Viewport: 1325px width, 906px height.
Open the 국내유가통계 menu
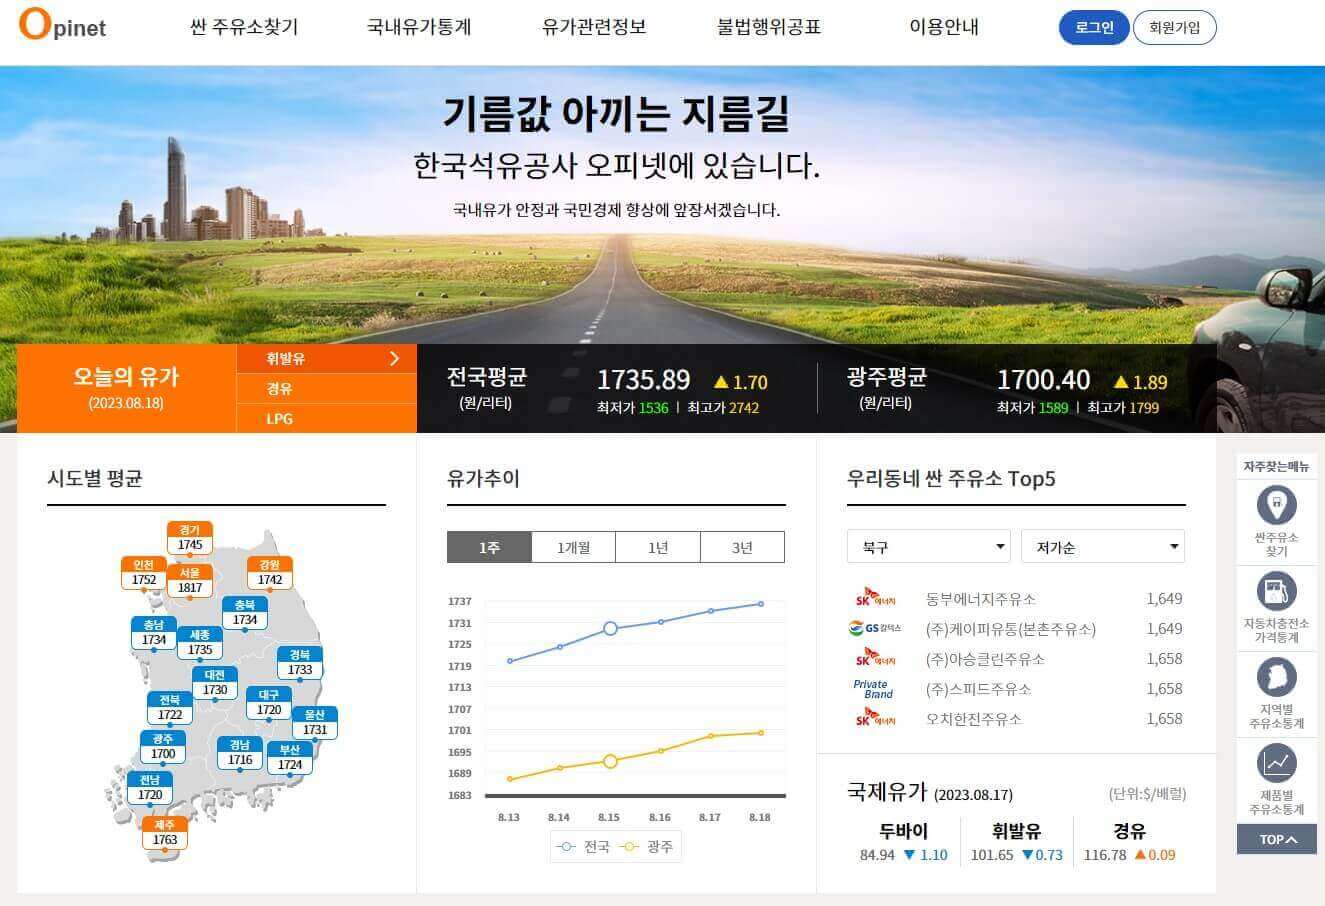point(419,28)
